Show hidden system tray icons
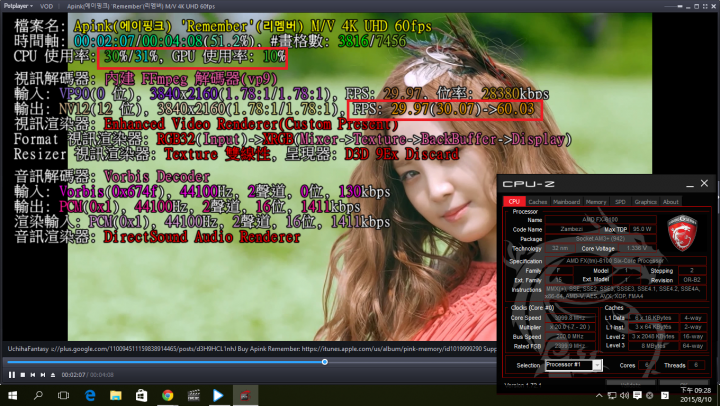Viewport: 720px width, 406px height. tap(599, 395)
